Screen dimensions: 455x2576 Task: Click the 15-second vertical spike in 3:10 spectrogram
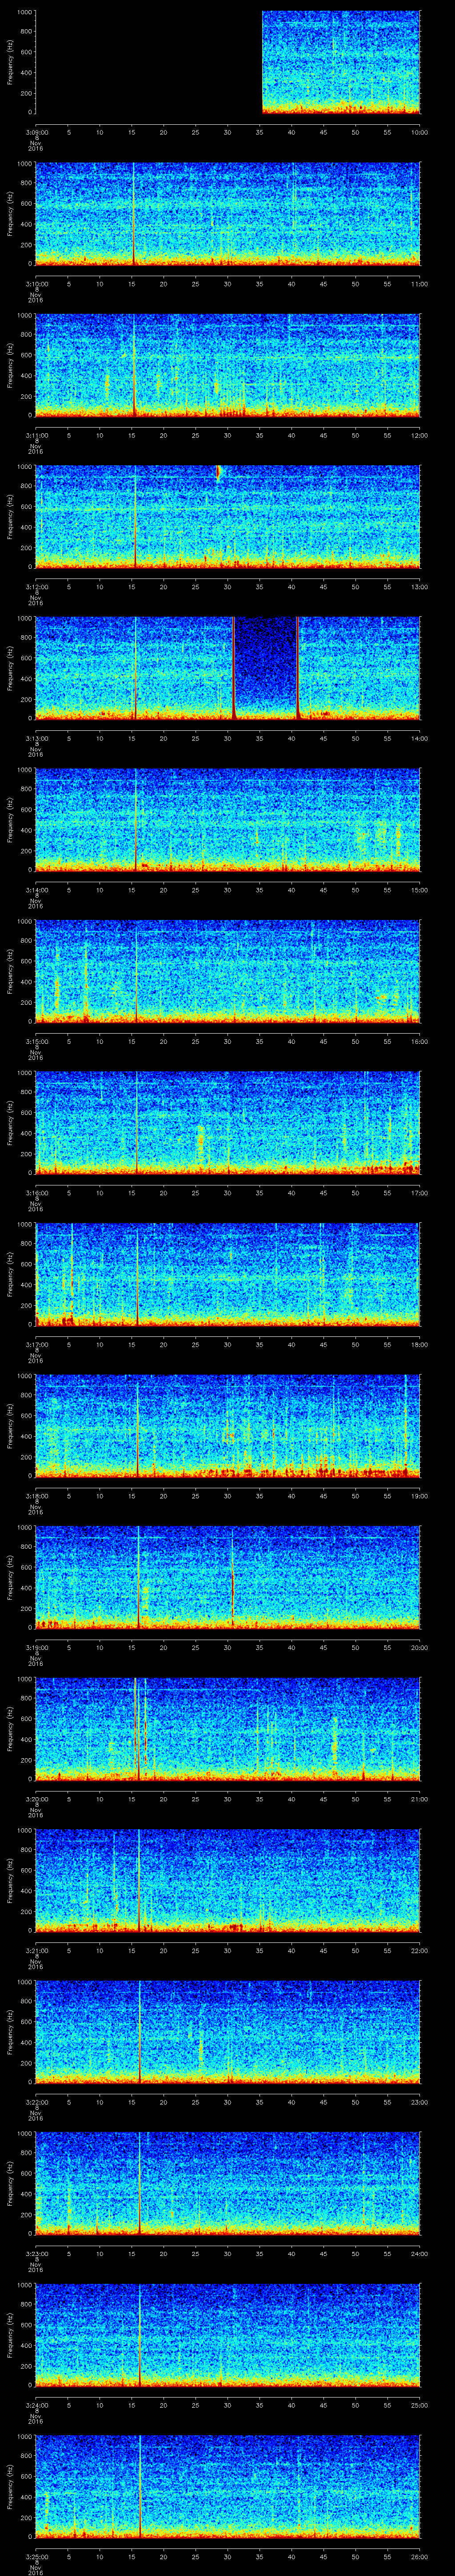(133, 215)
